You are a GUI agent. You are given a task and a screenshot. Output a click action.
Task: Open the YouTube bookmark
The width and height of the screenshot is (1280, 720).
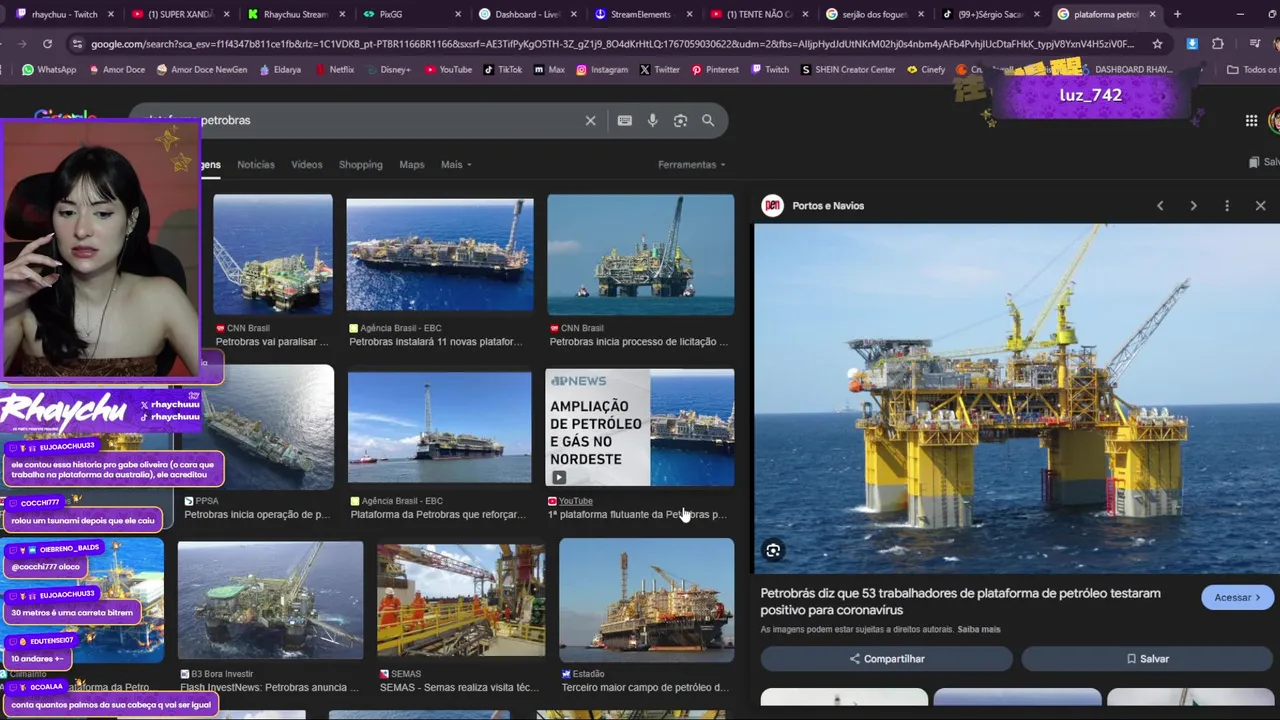point(448,69)
